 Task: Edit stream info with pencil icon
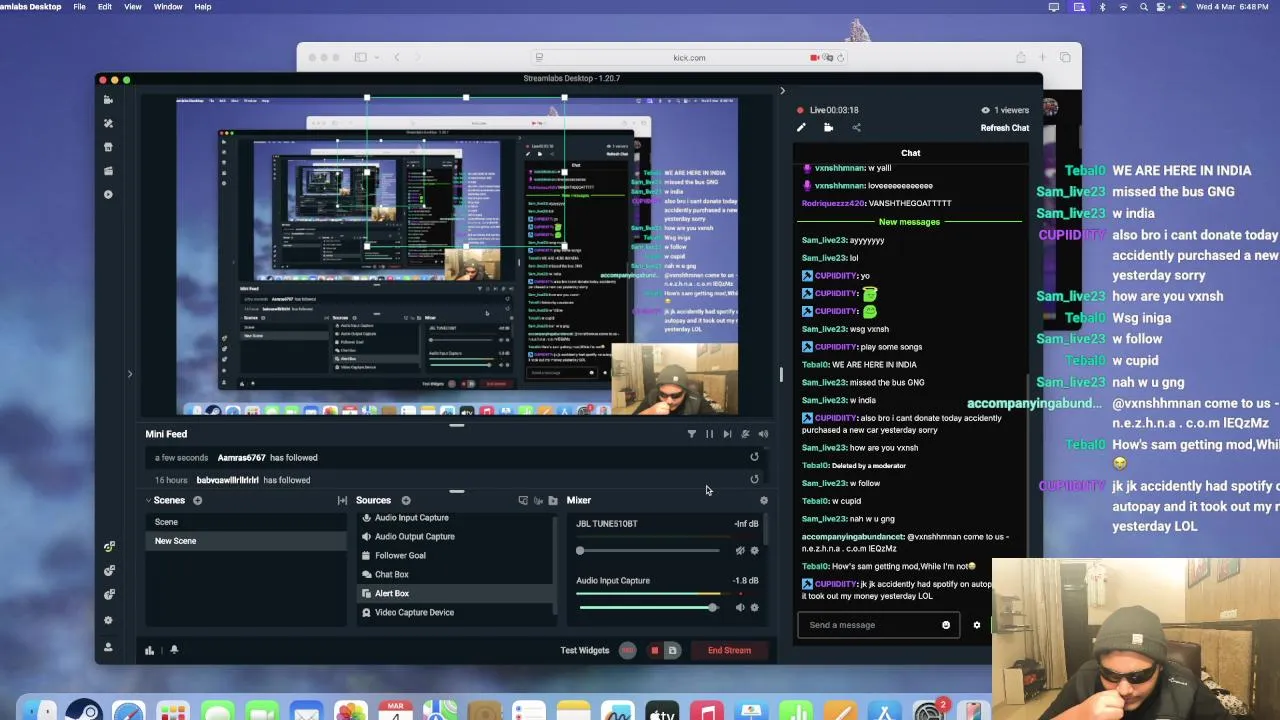click(801, 128)
